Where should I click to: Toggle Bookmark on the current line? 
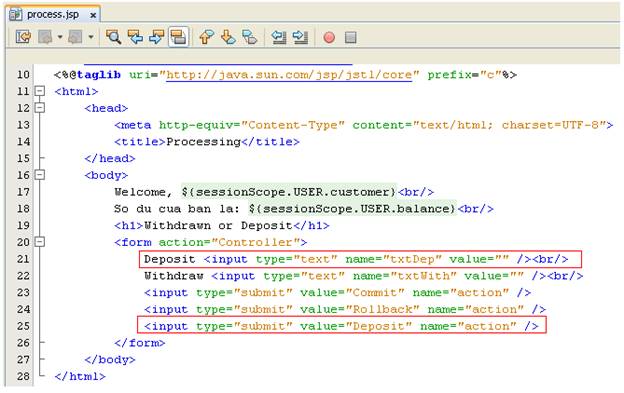(x=250, y=37)
